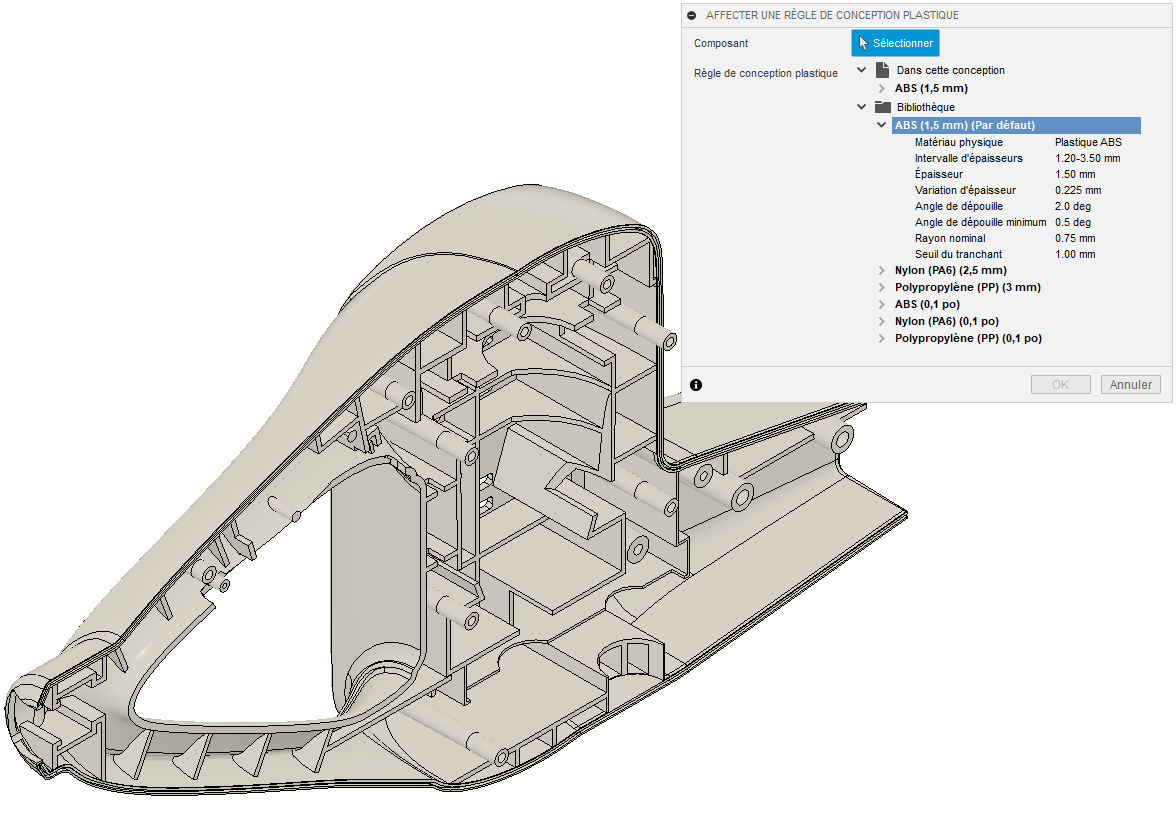
Task: Choose the Polypropylène (PP) (3 mm) label
Action: point(967,288)
